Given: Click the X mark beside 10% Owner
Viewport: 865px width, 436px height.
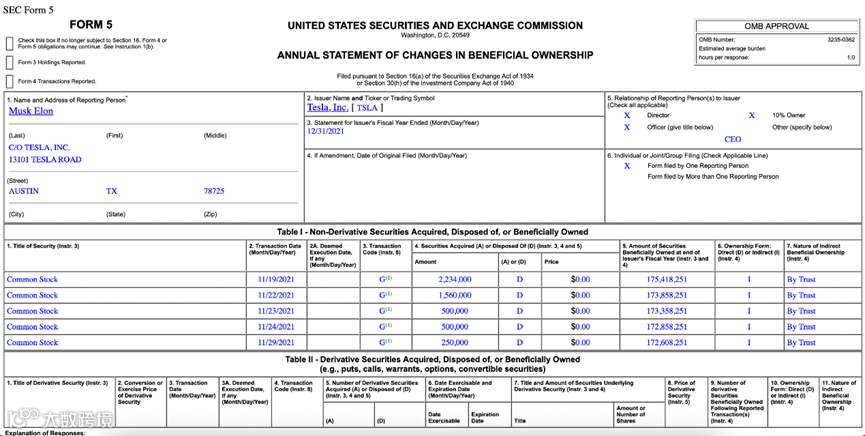Looking at the screenshot, I should 751,115.
